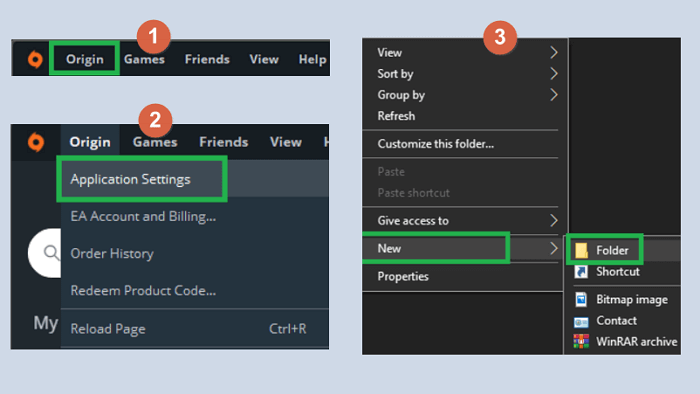Click the Bitmap image icon
Image resolution: width=700 pixels, height=394 pixels.
pyautogui.click(x=581, y=299)
